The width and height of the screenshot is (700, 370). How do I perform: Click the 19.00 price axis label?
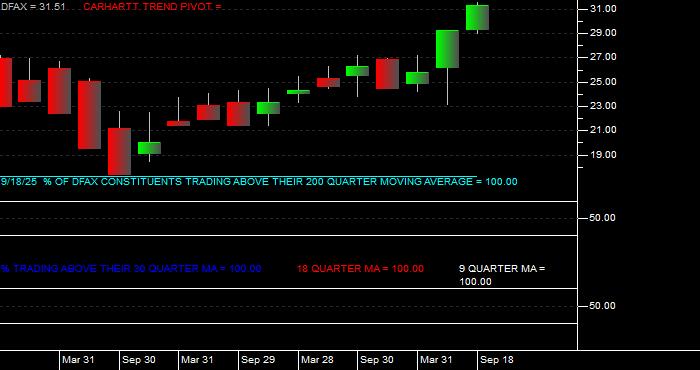click(603, 155)
